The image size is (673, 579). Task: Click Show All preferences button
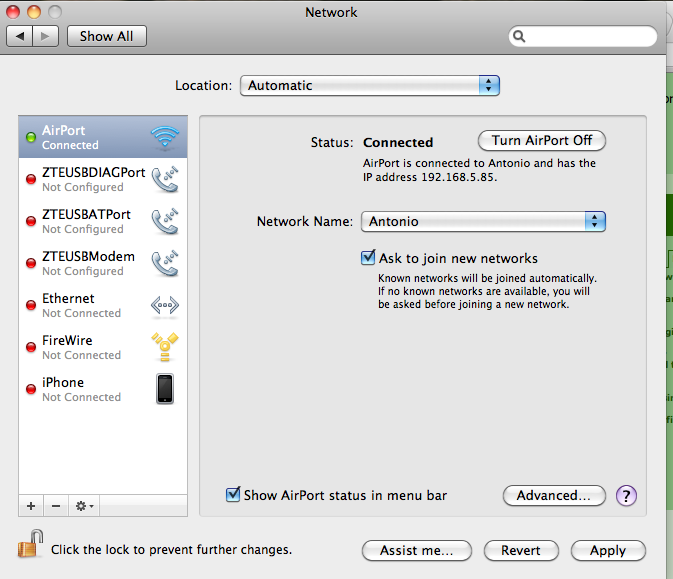click(x=106, y=36)
